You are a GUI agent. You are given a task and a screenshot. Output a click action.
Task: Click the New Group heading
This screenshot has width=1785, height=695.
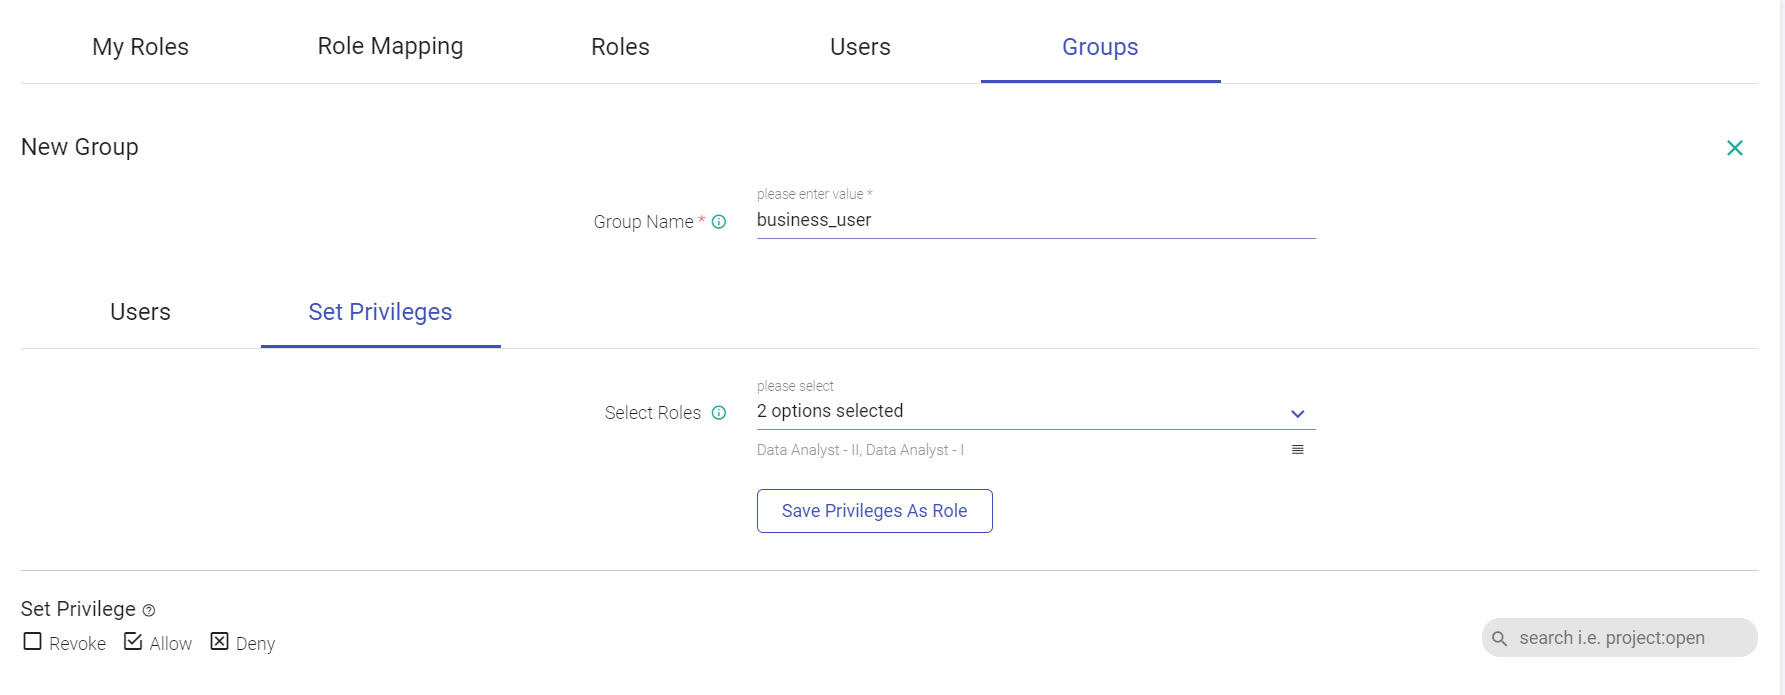click(80, 147)
